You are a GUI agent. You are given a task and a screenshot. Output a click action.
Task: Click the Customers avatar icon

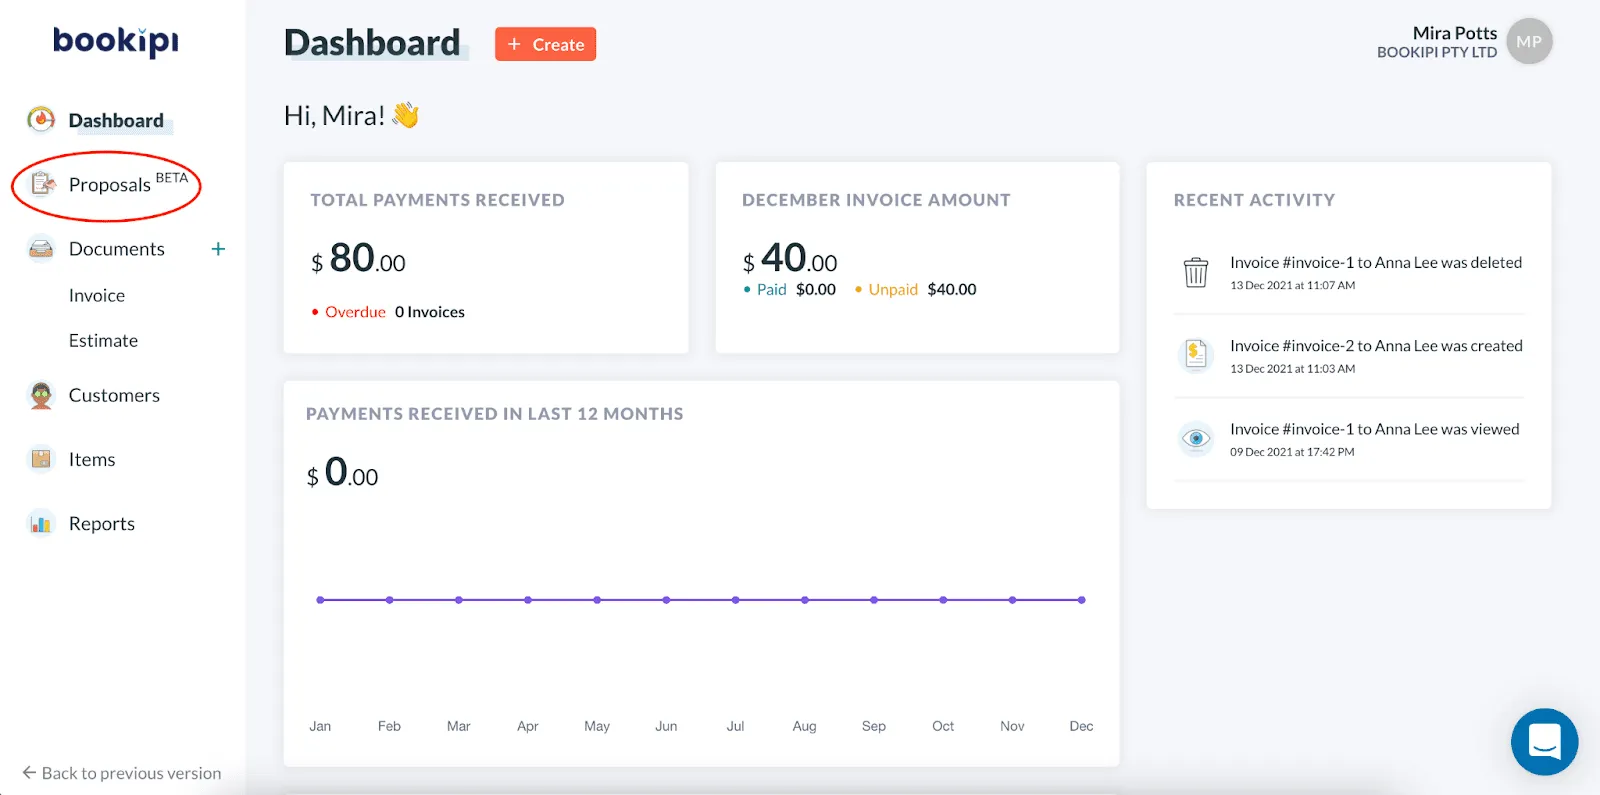coord(41,395)
